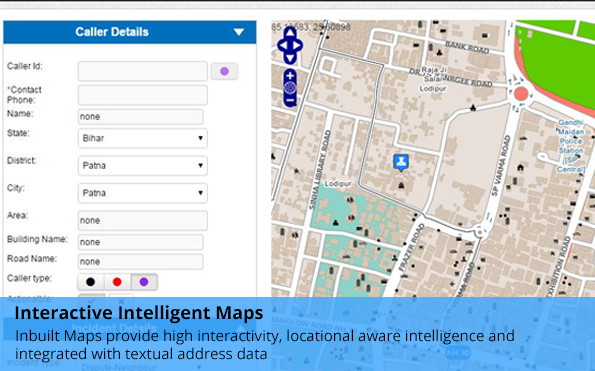Click the Name field showing none
The image size is (595, 371).
pyautogui.click(x=140, y=116)
